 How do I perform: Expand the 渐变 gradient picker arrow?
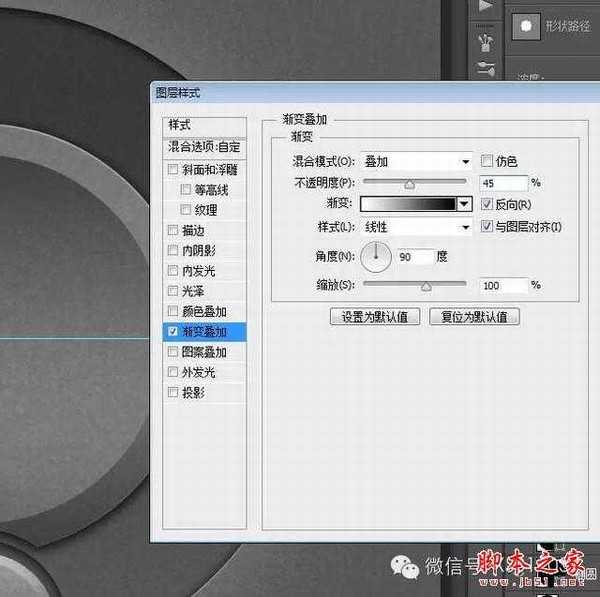(463, 203)
